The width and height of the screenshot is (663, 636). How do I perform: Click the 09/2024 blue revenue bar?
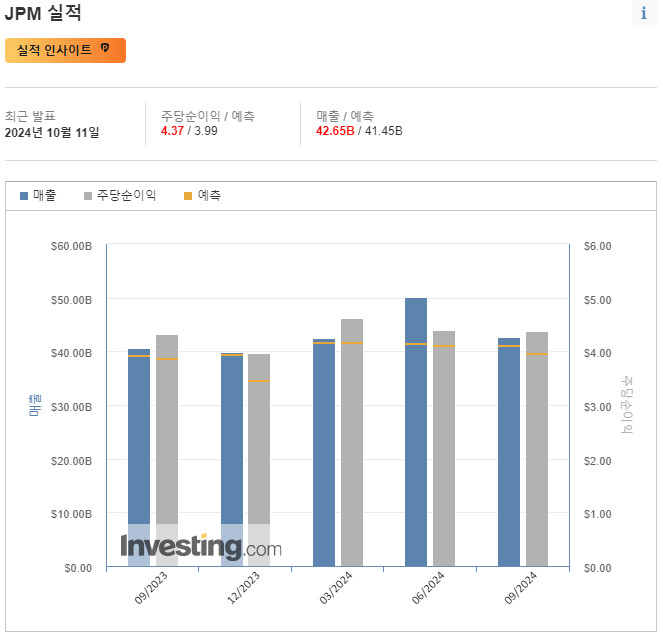[x=509, y=452]
